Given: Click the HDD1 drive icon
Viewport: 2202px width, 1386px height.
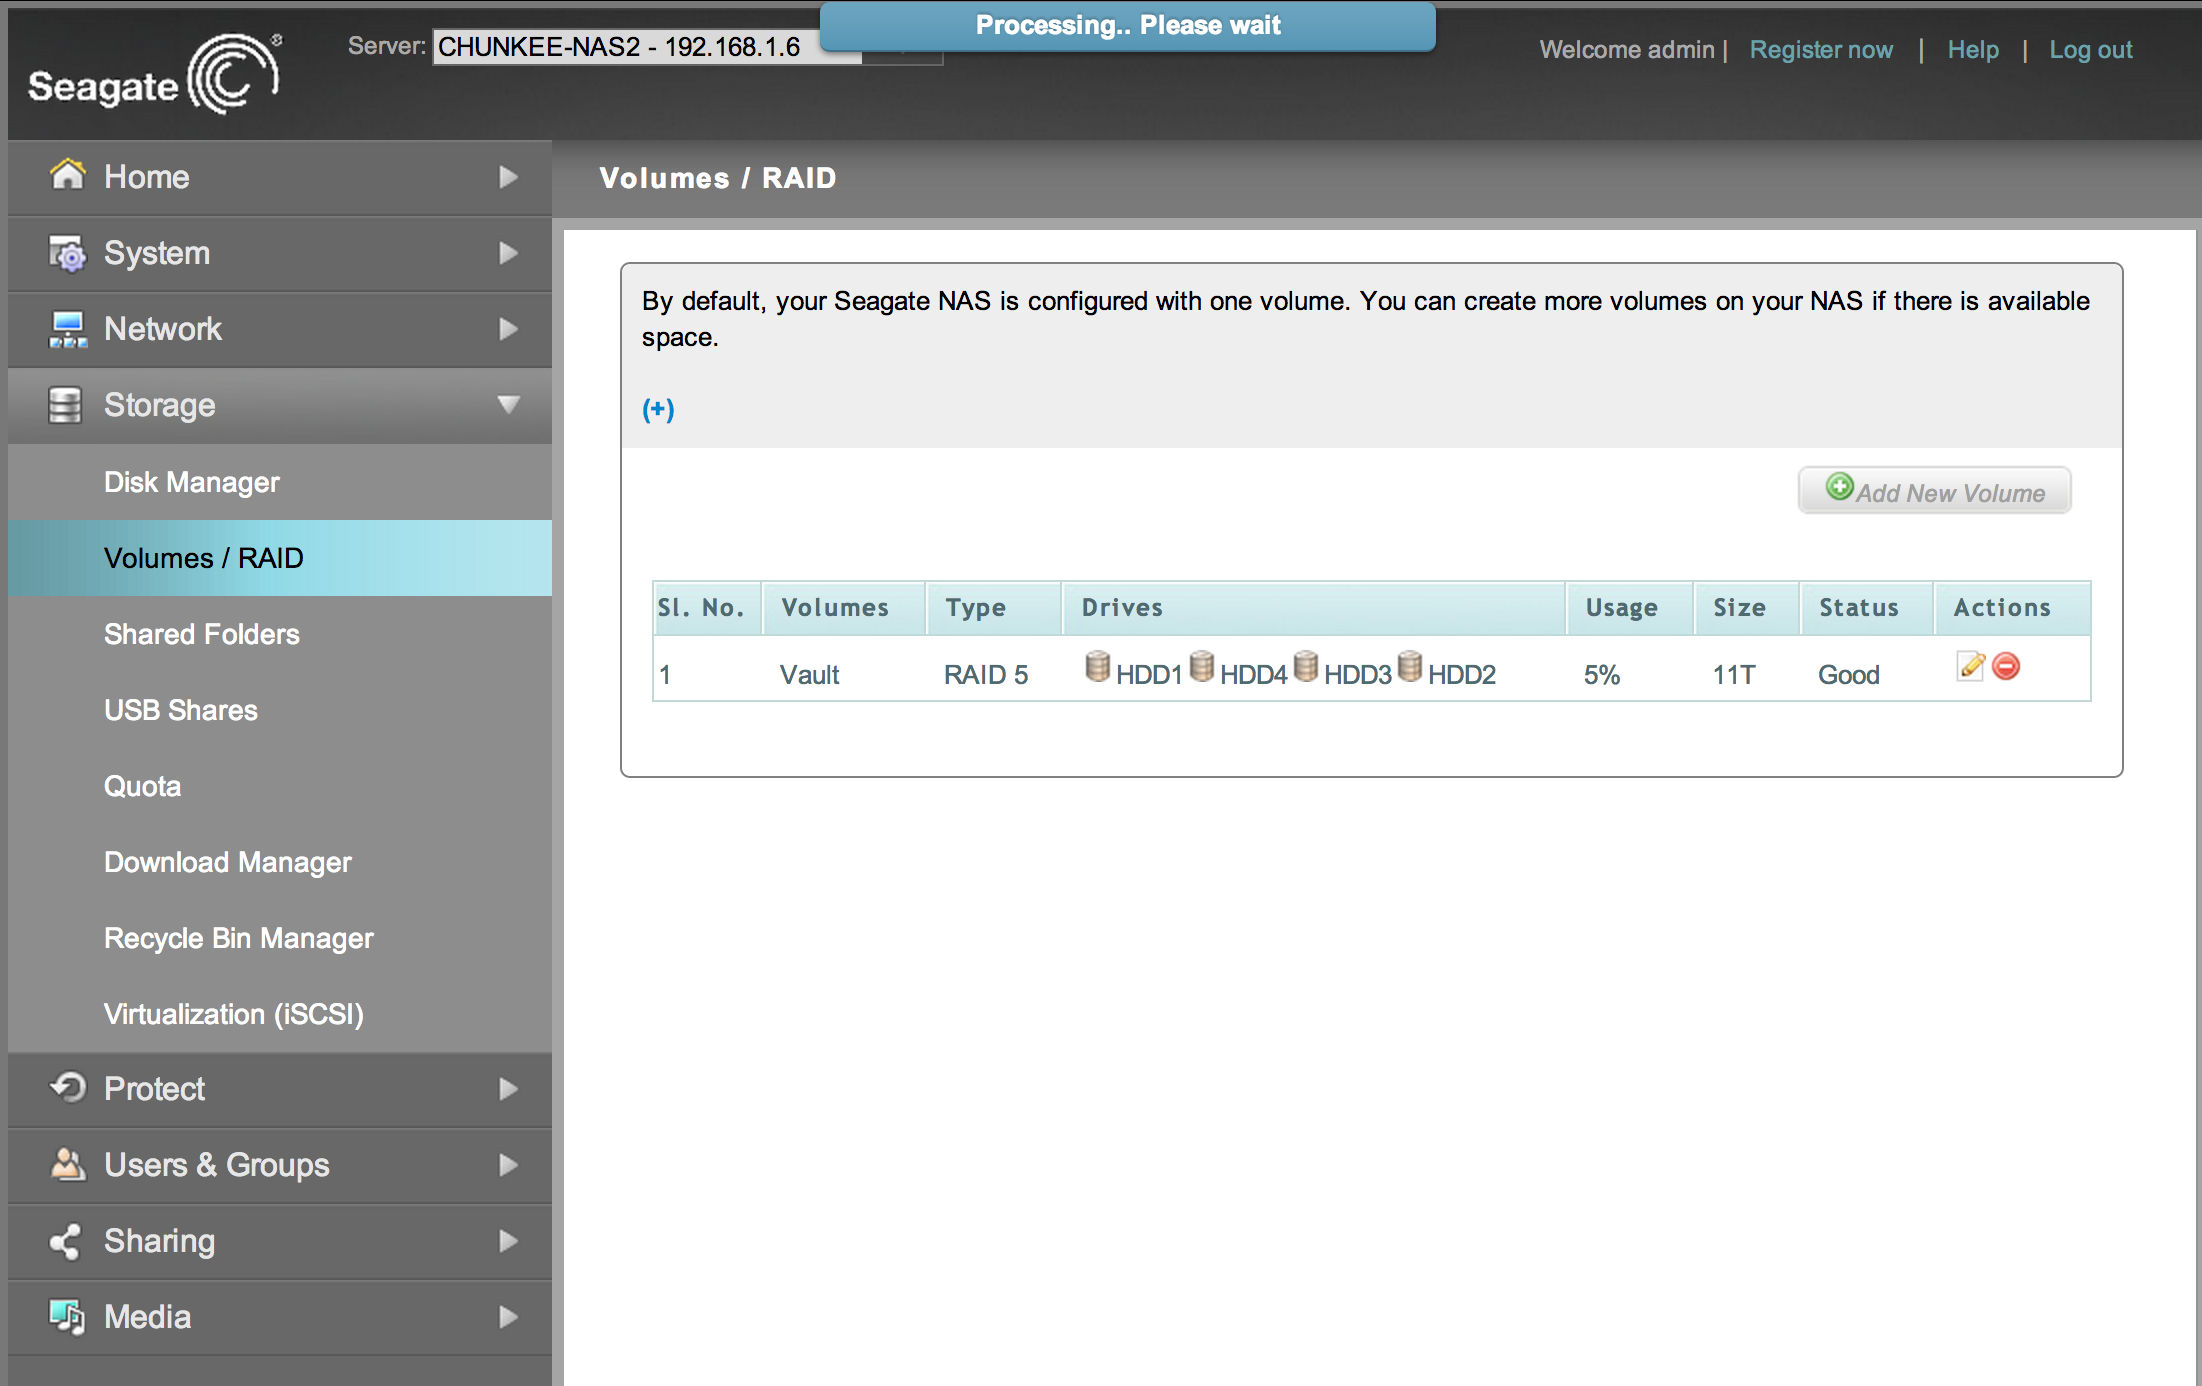Looking at the screenshot, I should (x=1097, y=666).
